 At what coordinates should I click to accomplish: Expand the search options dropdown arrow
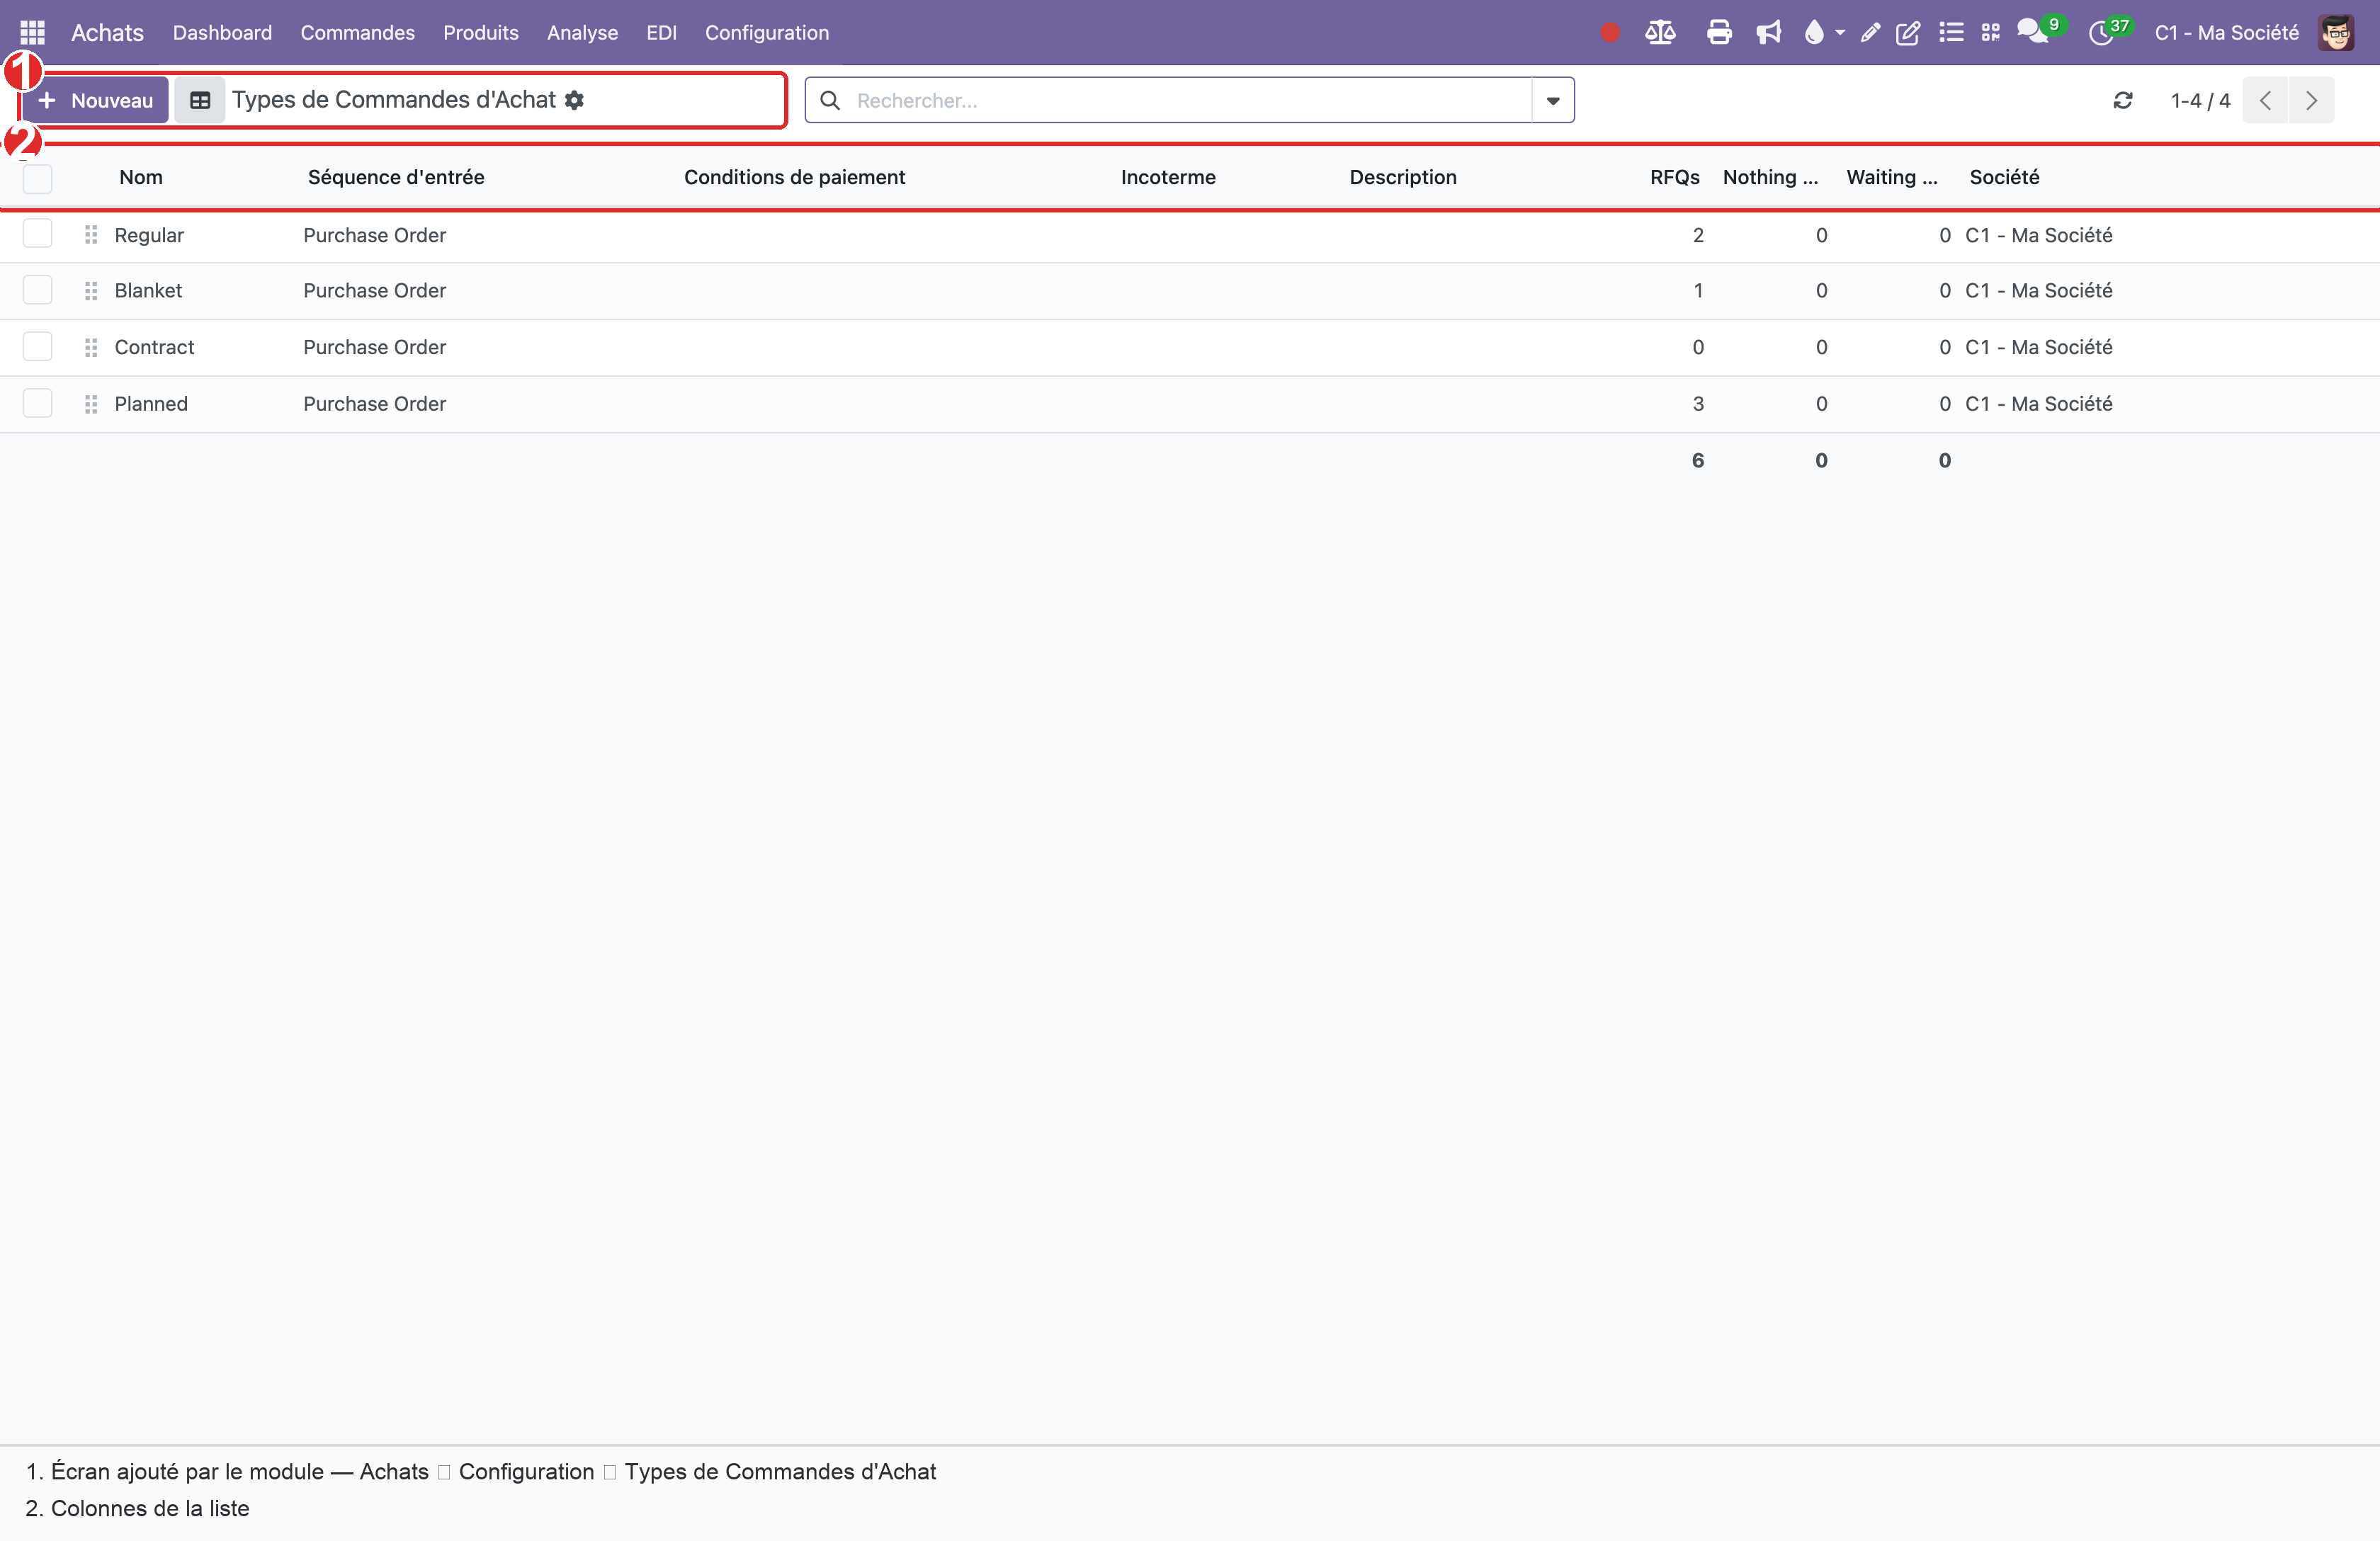tap(1553, 100)
